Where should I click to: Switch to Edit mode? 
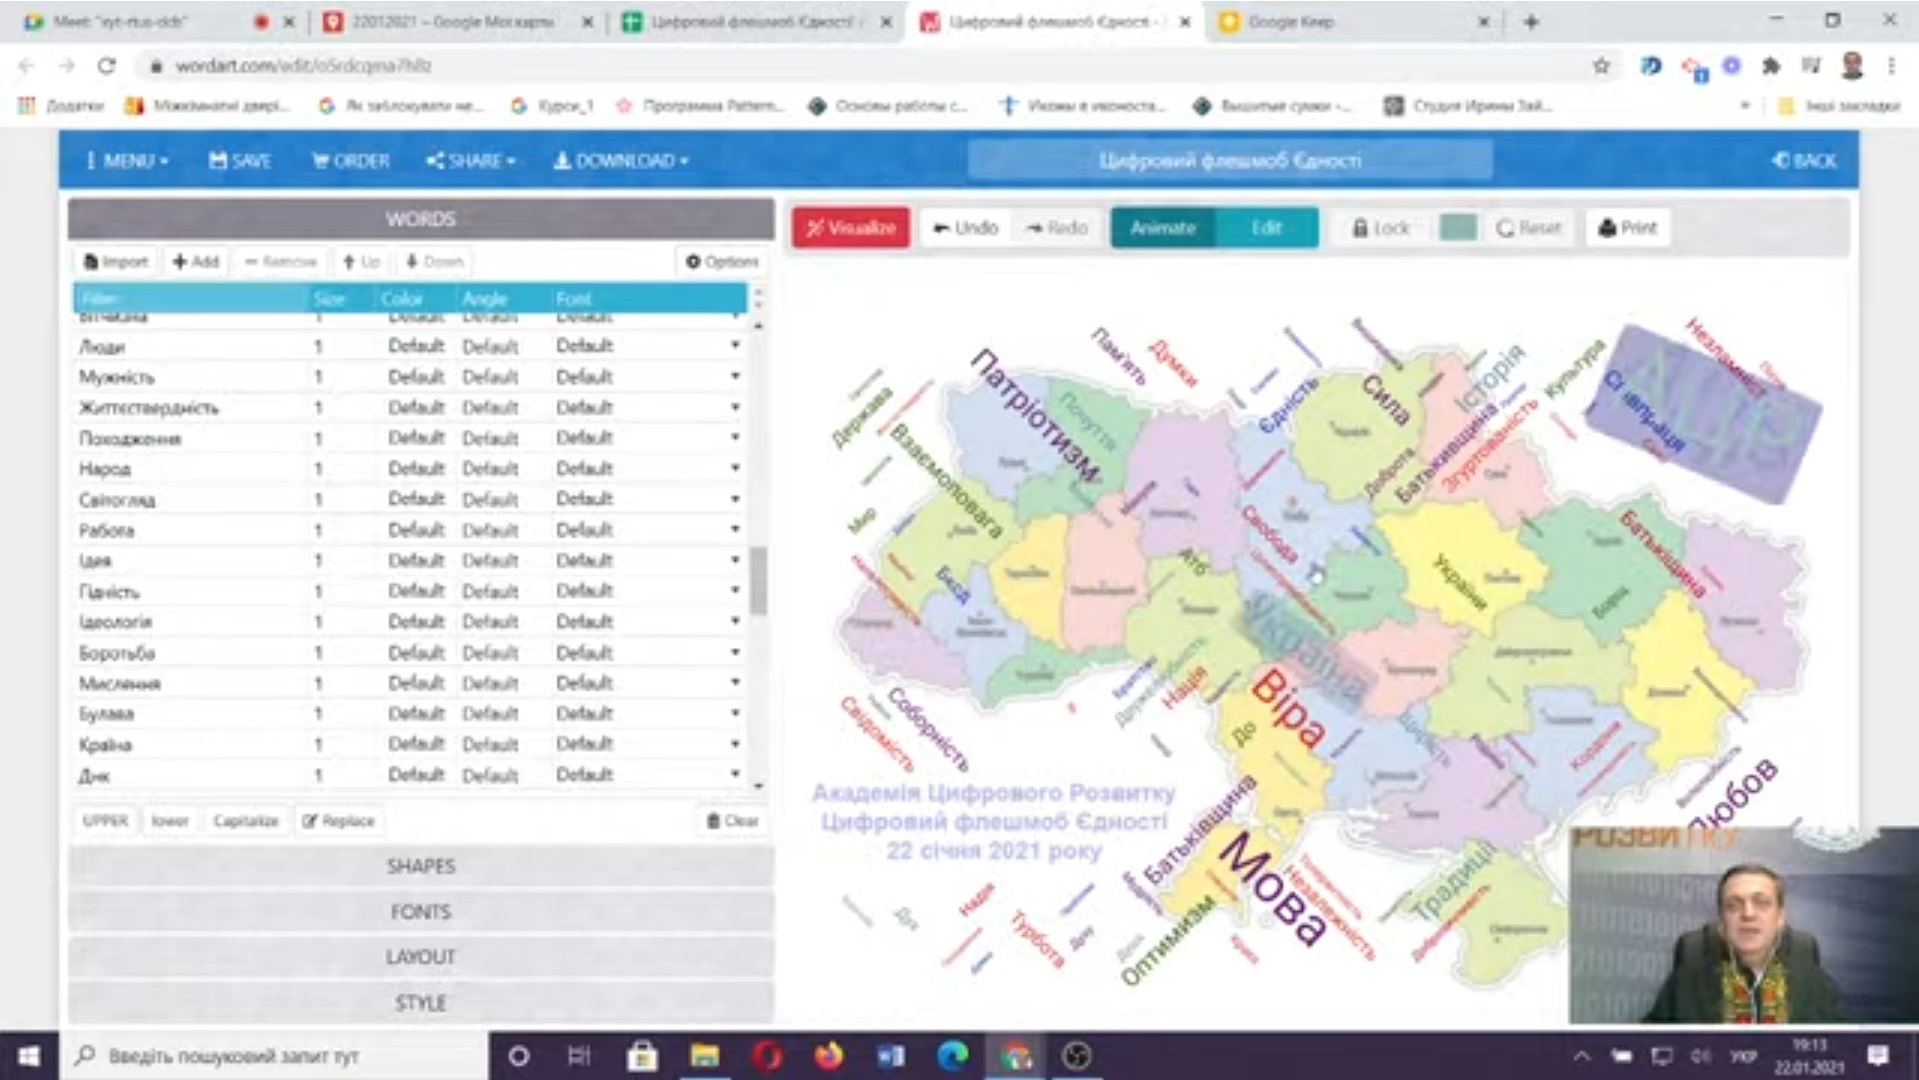1266,228
